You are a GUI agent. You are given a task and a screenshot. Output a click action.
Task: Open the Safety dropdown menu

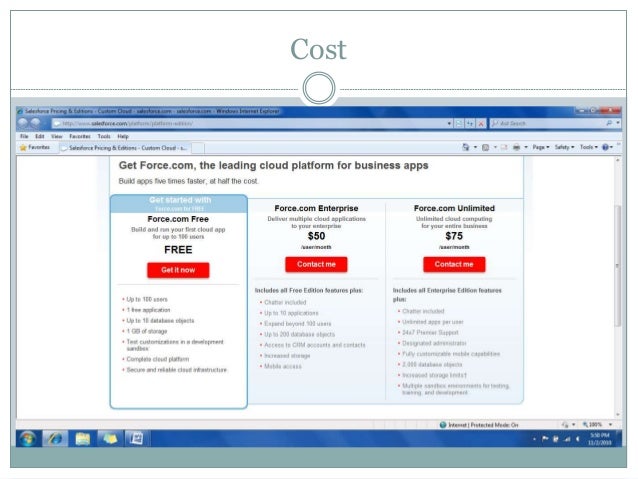pyautogui.click(x=564, y=147)
